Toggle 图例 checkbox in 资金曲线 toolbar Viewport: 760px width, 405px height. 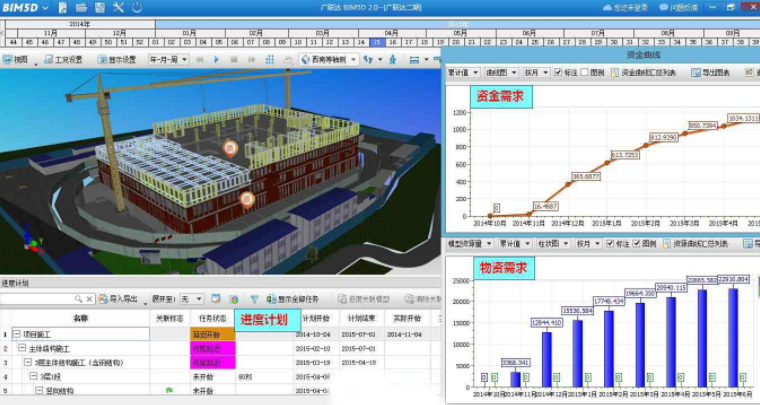point(584,73)
